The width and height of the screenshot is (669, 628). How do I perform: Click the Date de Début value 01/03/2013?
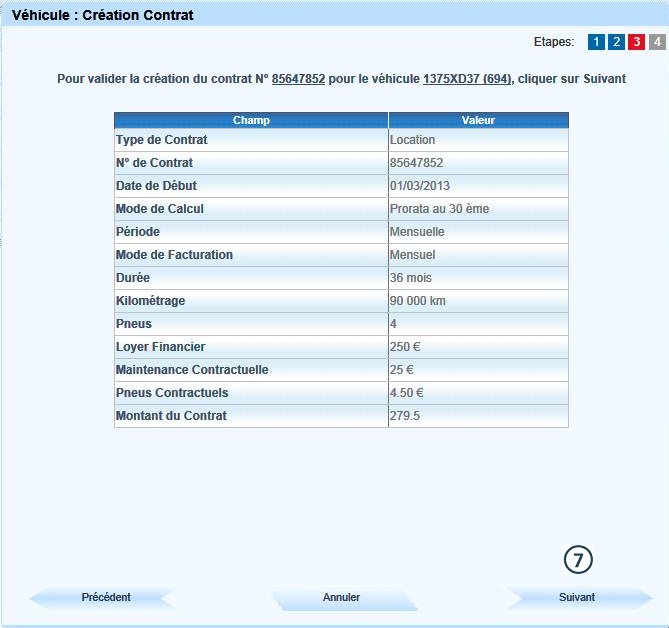pyautogui.click(x=417, y=186)
